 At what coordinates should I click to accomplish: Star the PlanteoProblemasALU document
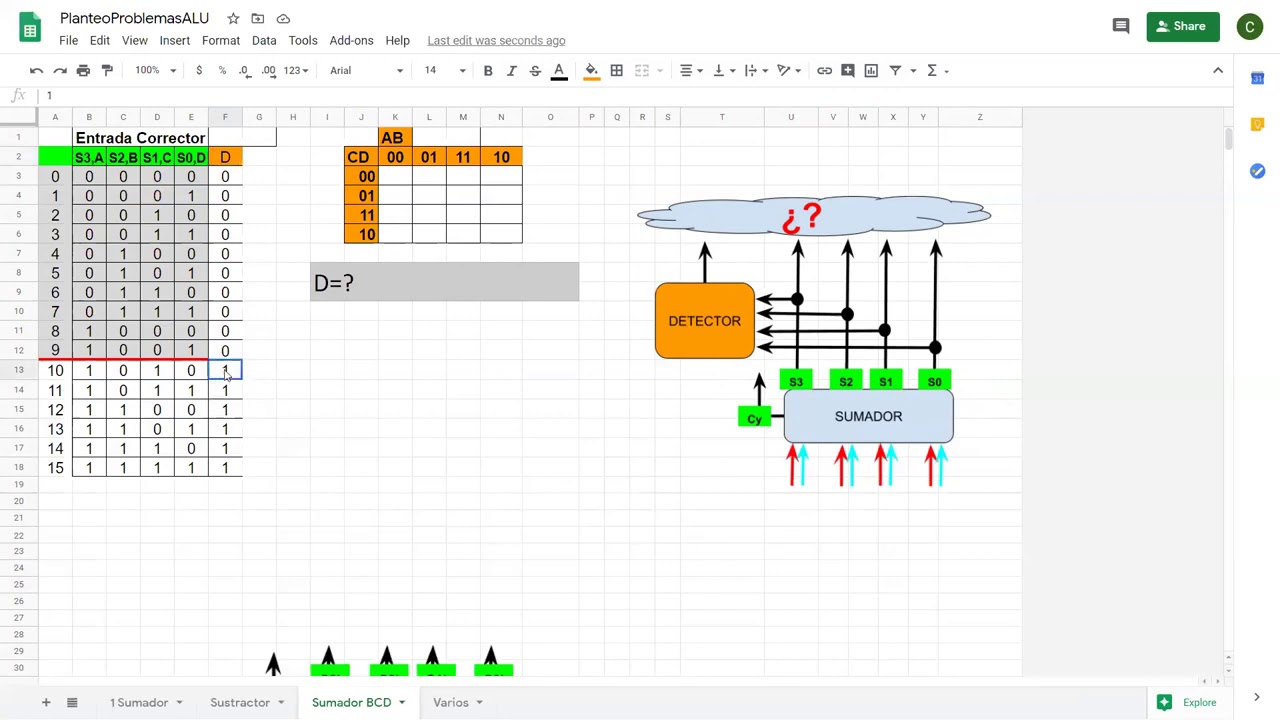click(233, 18)
